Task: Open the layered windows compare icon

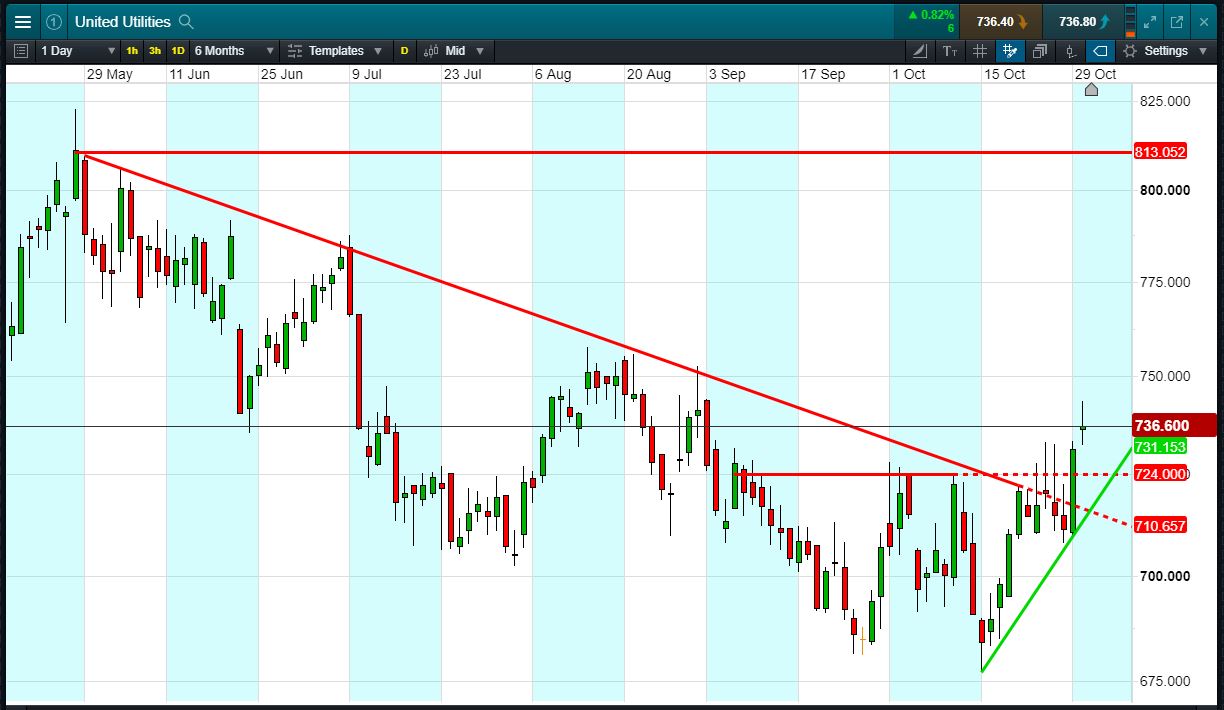Action: point(1040,51)
